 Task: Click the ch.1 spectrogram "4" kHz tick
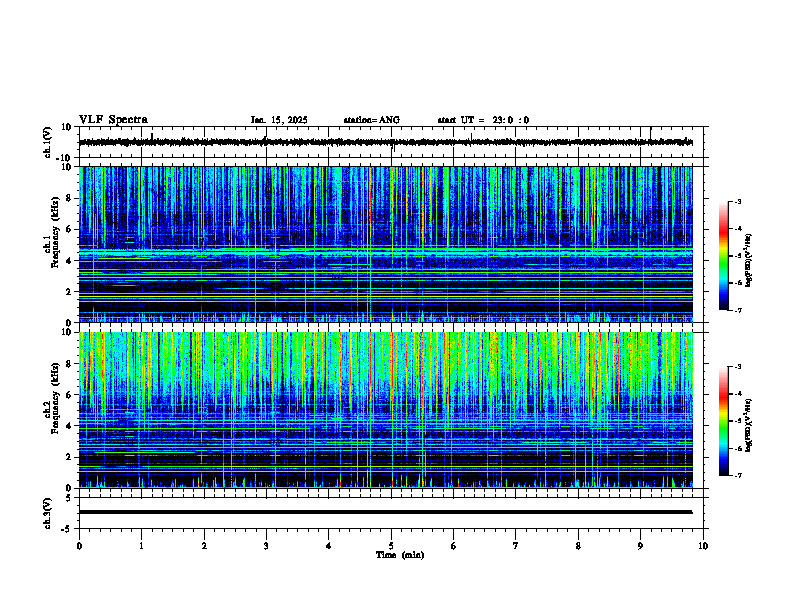pos(69,261)
